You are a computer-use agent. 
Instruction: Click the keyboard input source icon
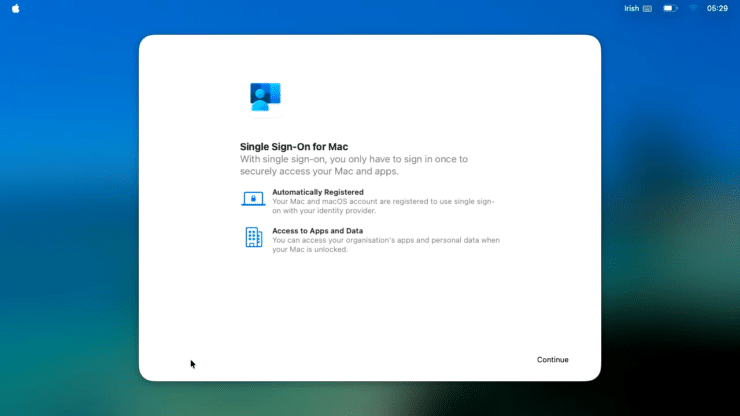(648, 8)
